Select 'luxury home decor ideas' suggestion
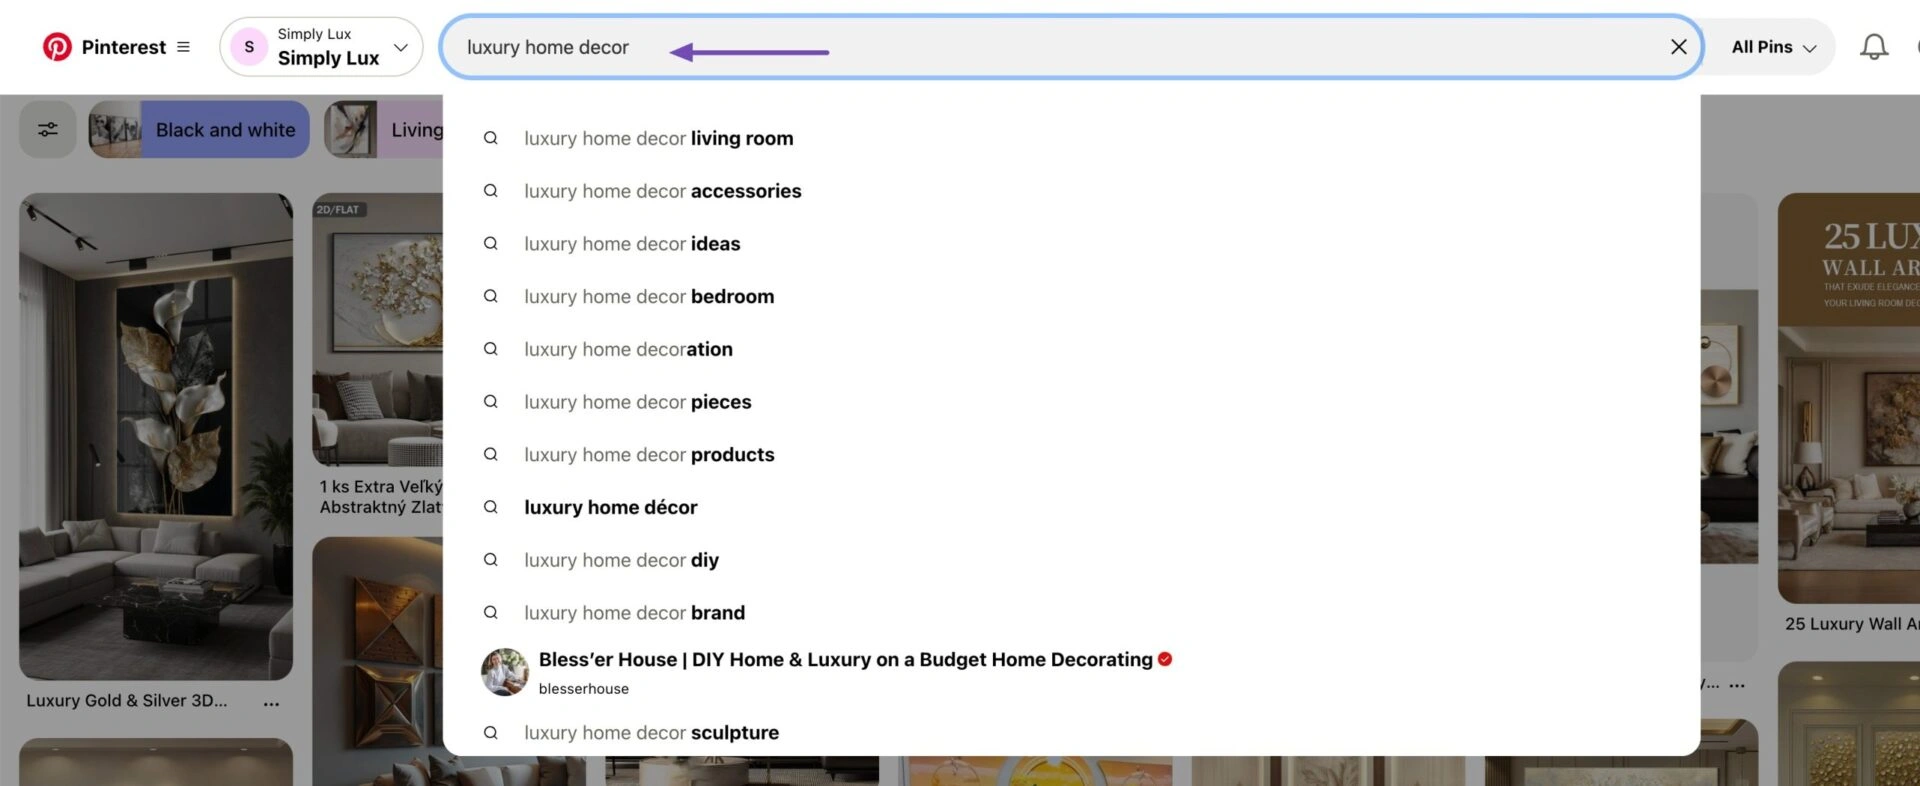Screen dimensions: 1920x786 632,244
